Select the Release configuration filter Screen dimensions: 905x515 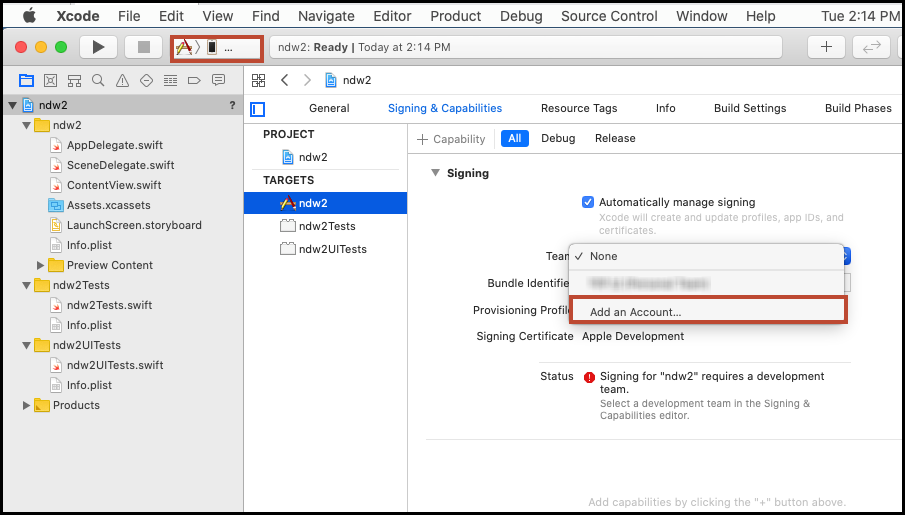click(615, 139)
